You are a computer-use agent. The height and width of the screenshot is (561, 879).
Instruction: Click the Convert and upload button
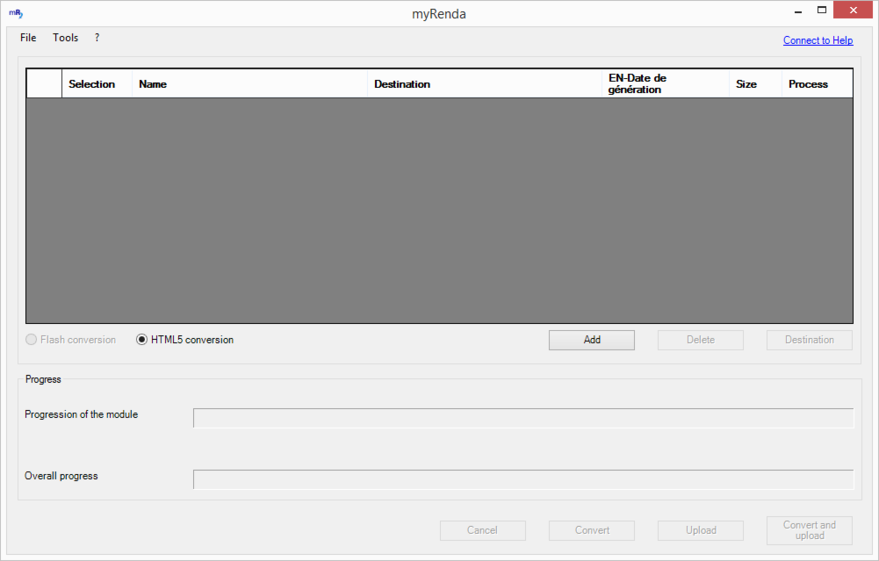[809, 530]
